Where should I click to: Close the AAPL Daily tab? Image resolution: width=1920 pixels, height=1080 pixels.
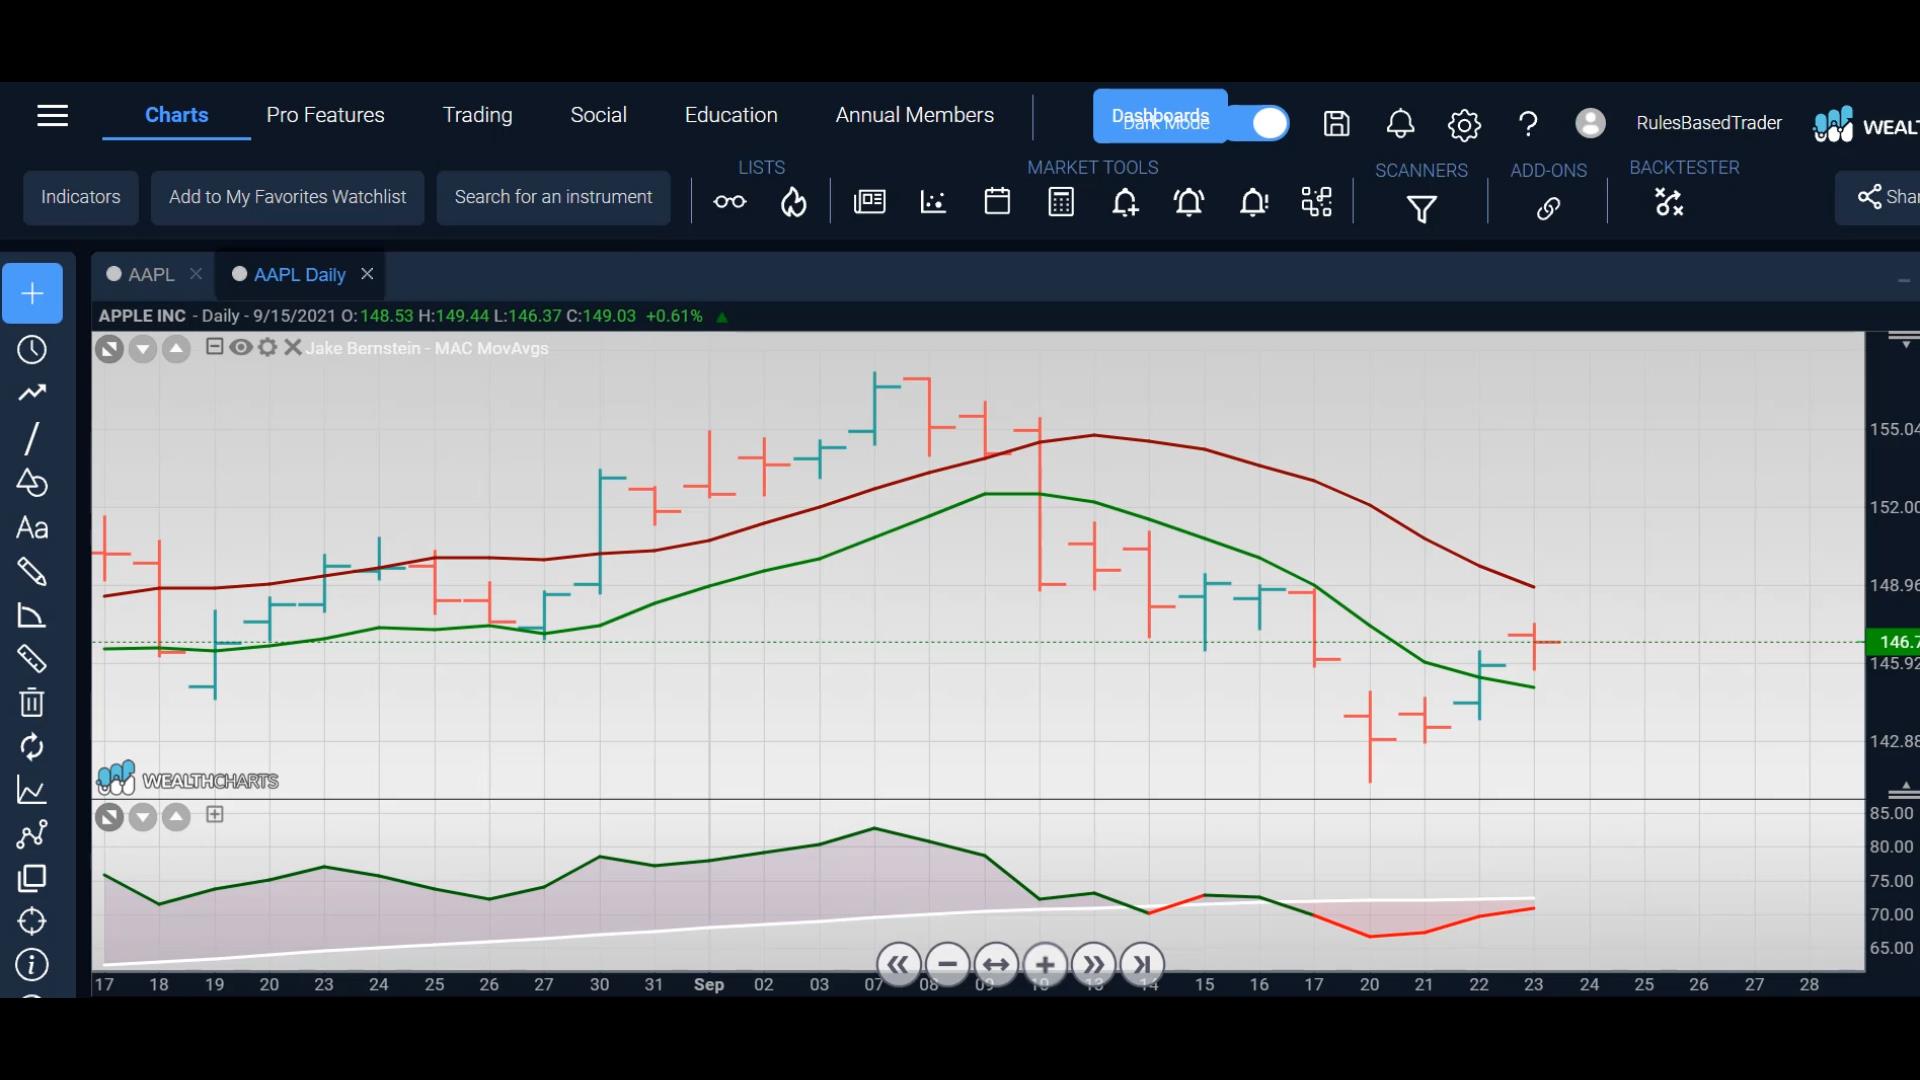click(x=367, y=274)
